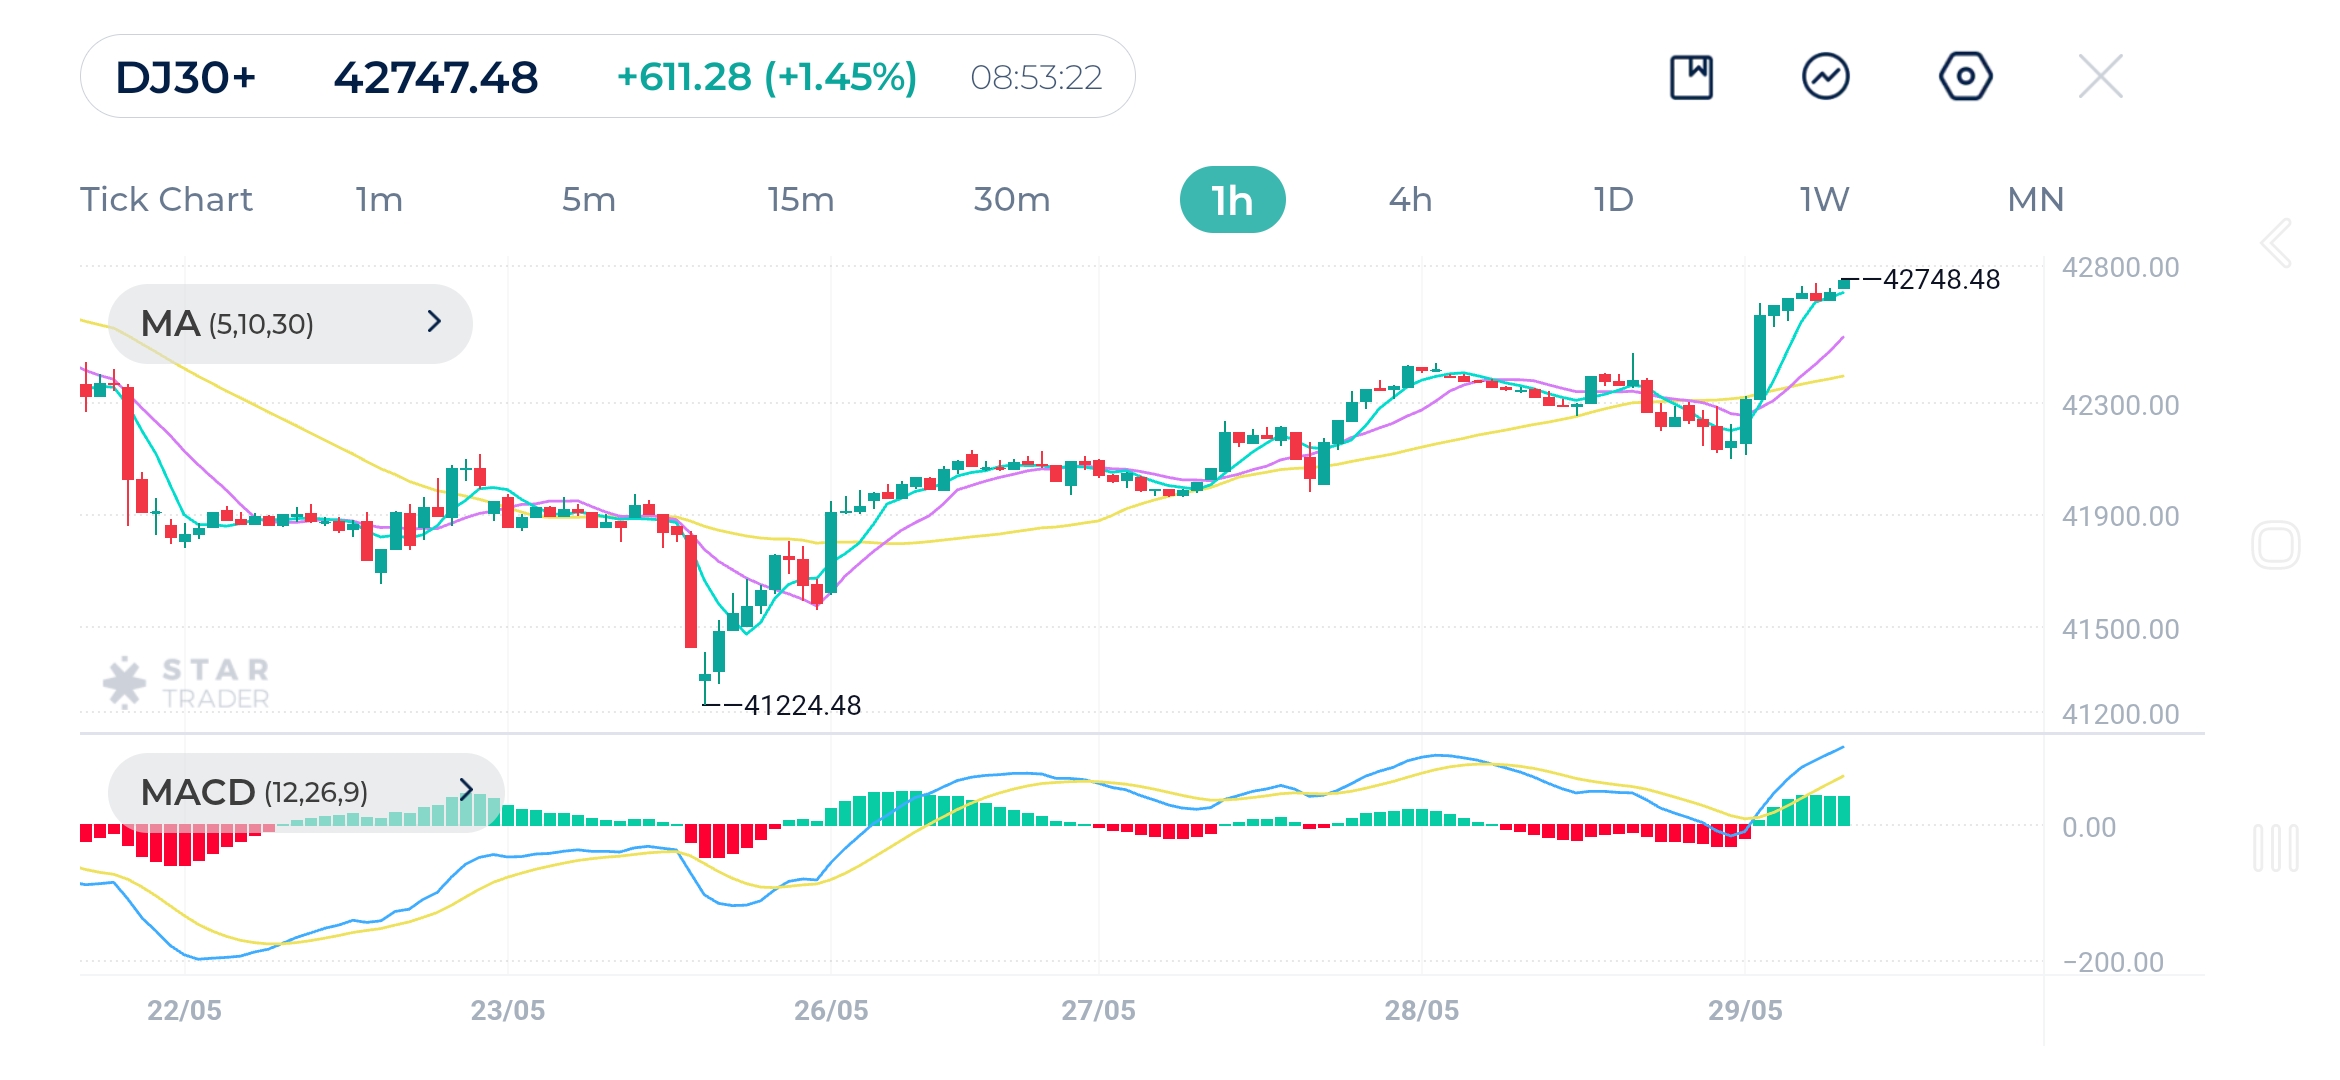Click the save chart bookmark icon

tap(1691, 77)
